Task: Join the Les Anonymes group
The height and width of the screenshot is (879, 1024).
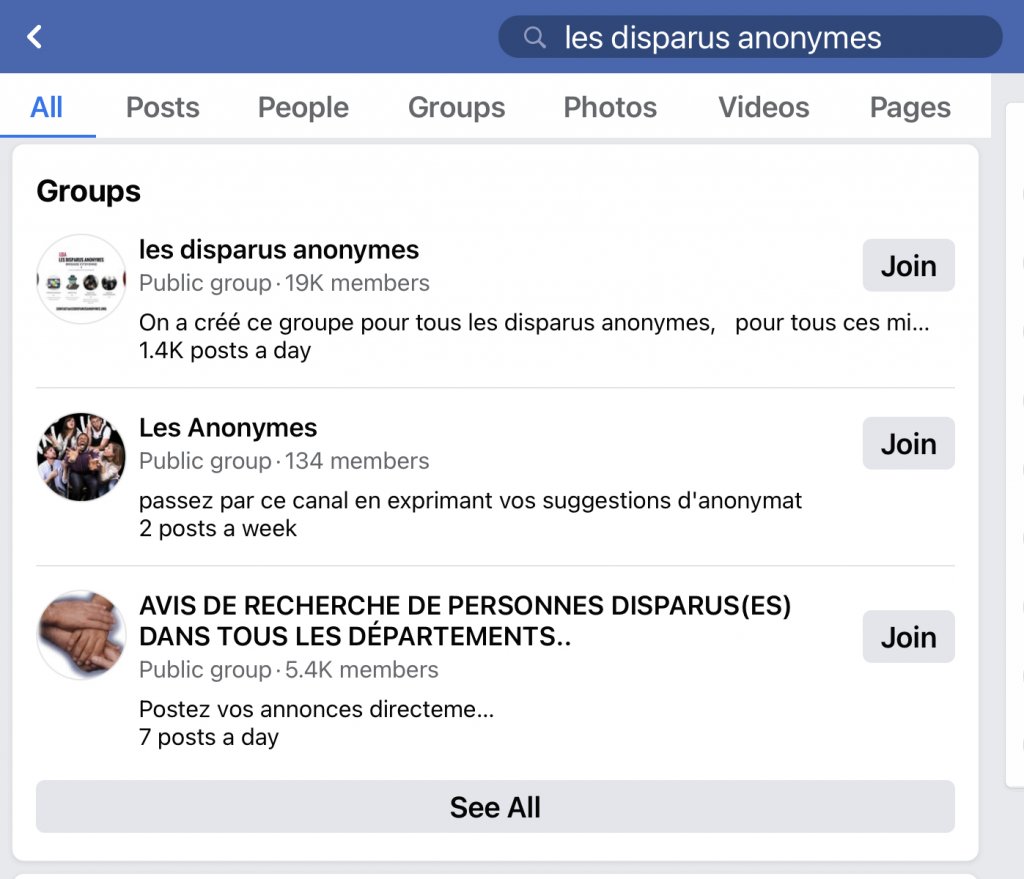Action: [x=908, y=444]
